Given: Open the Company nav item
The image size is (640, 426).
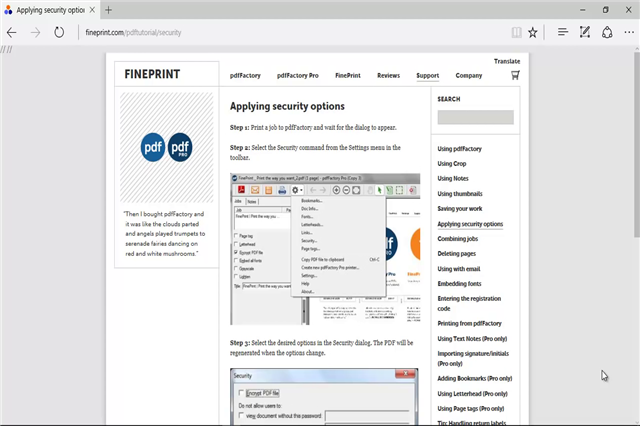Looking at the screenshot, I should pyautogui.click(x=469, y=75).
